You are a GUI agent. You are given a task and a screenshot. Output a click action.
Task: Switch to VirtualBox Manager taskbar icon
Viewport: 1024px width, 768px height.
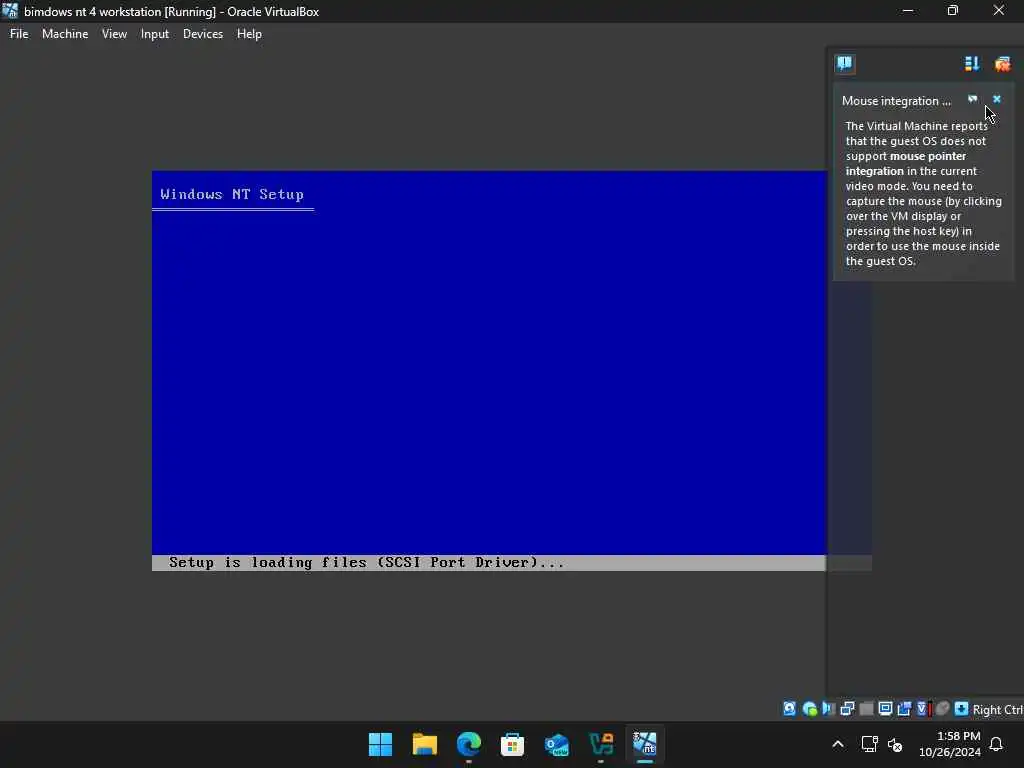601,744
